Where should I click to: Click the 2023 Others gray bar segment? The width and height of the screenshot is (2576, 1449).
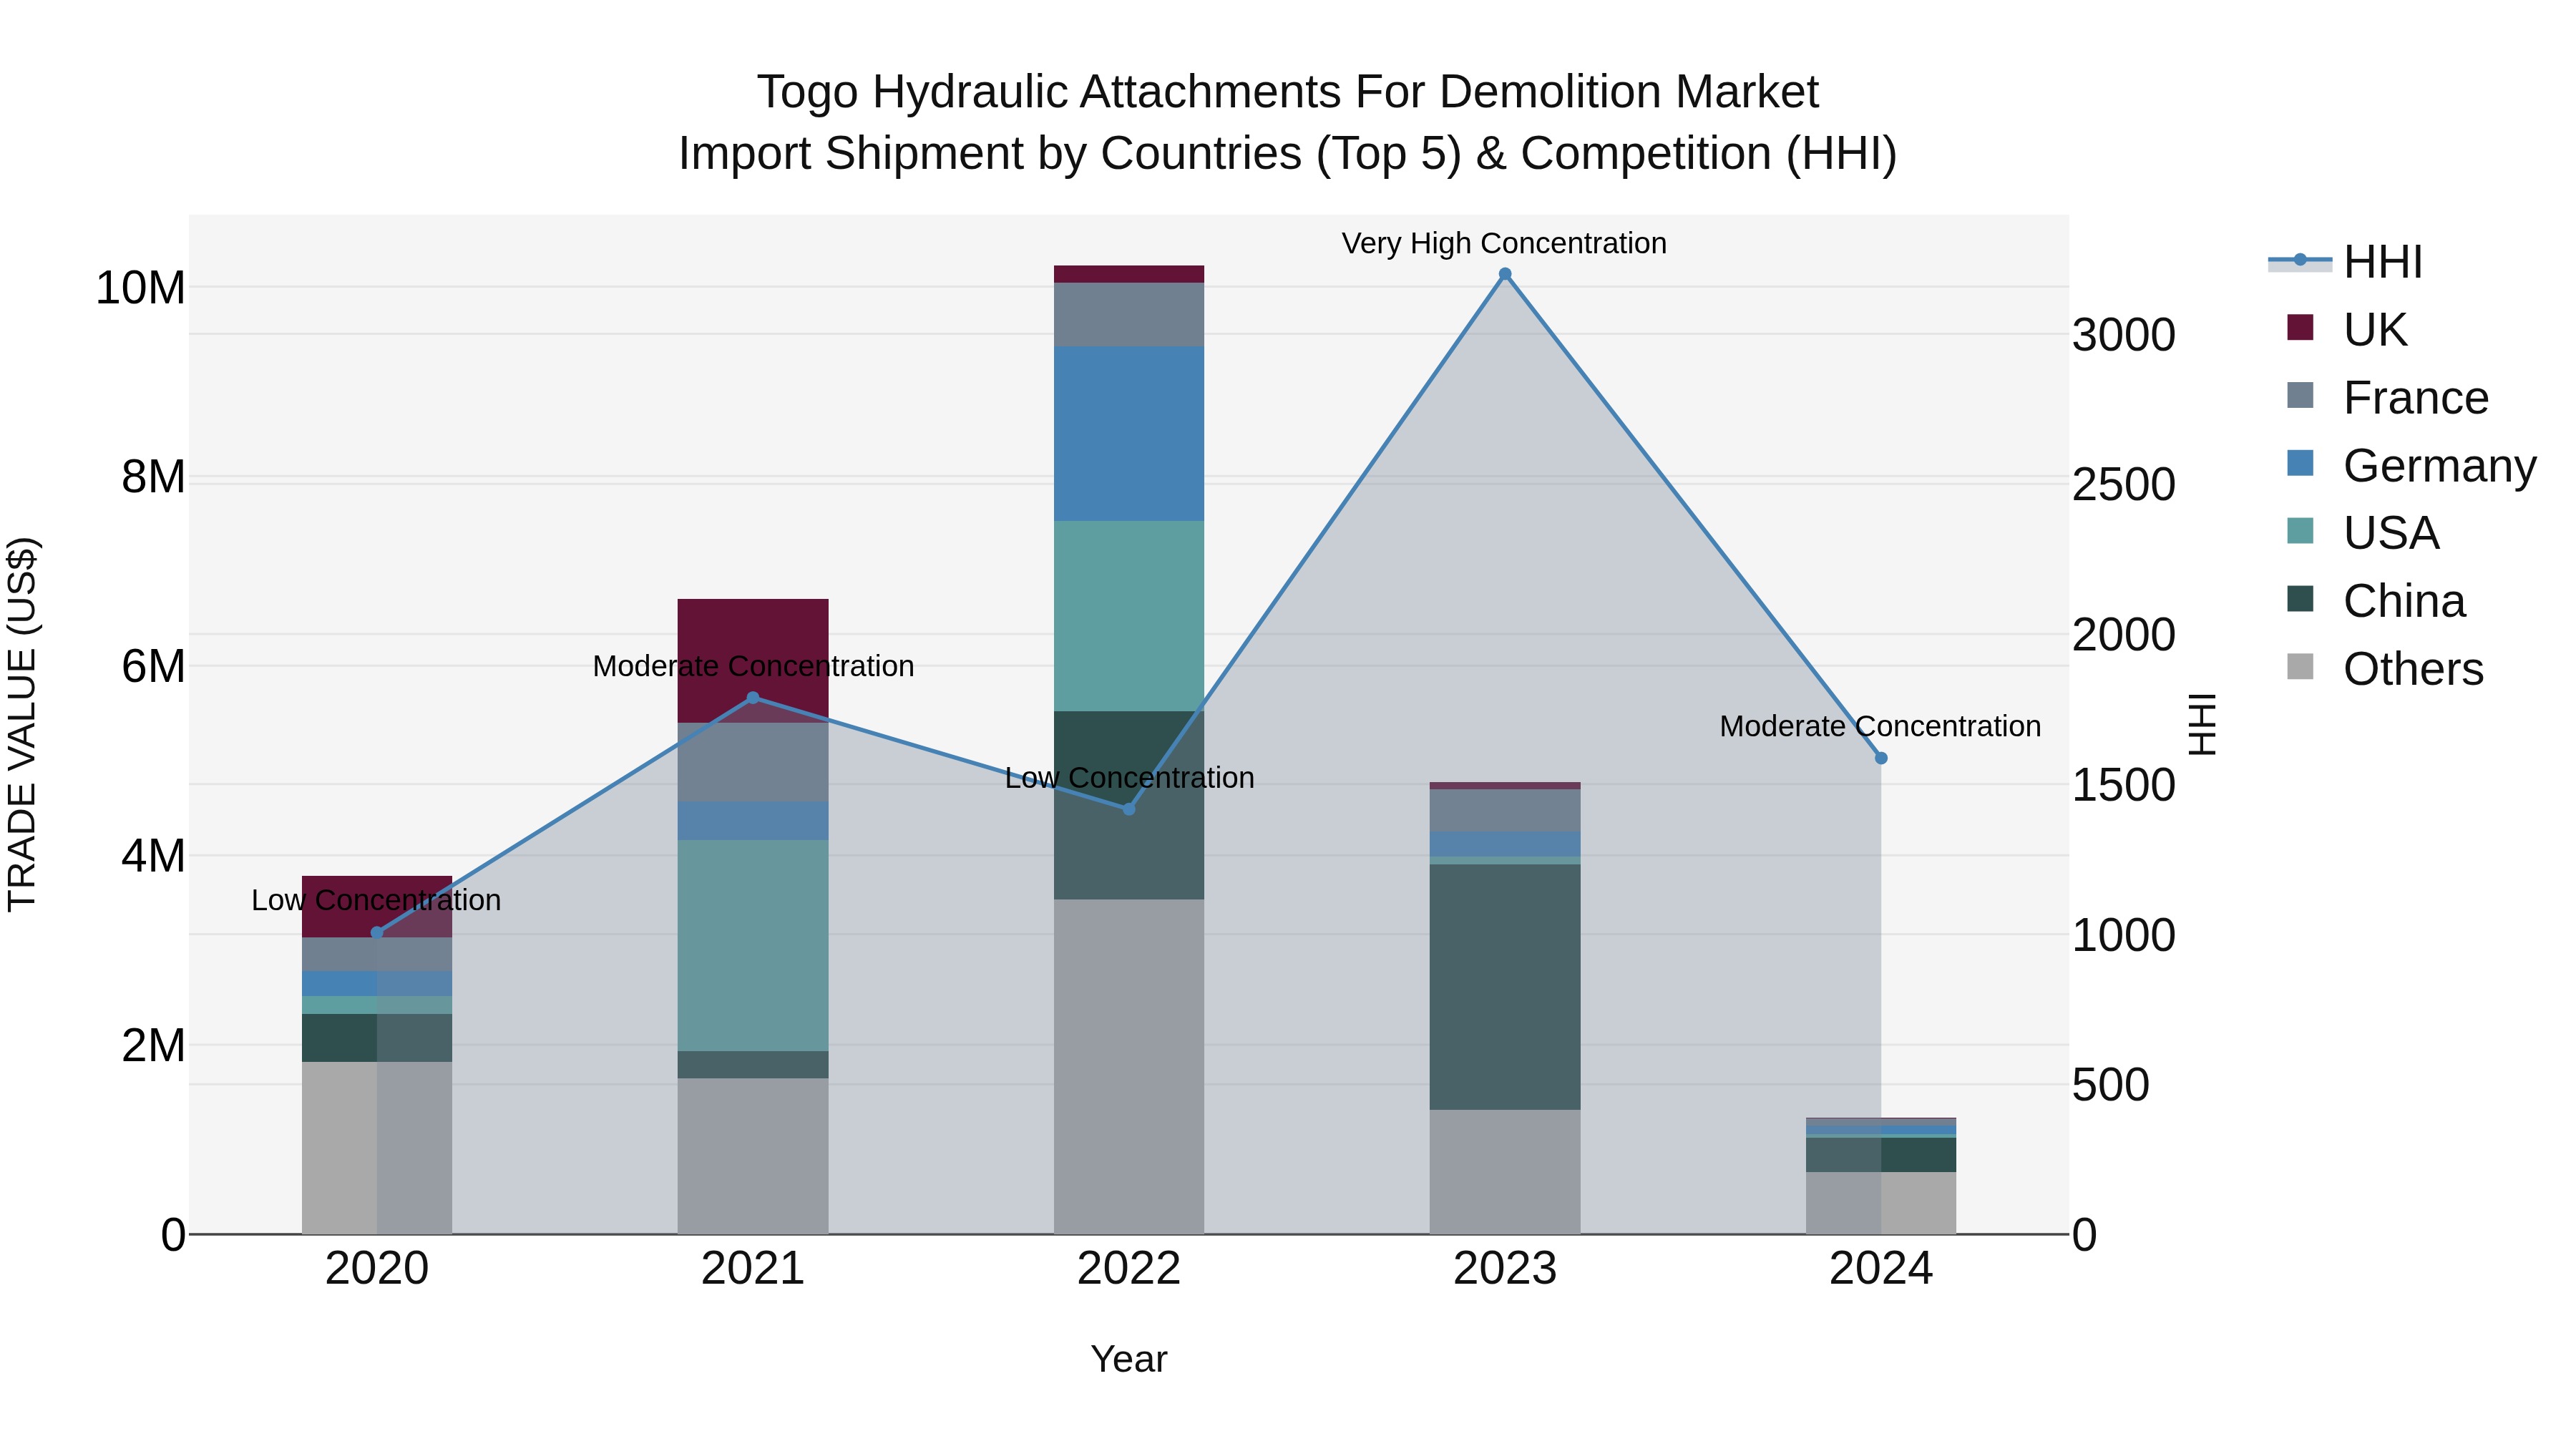(x=1505, y=1172)
